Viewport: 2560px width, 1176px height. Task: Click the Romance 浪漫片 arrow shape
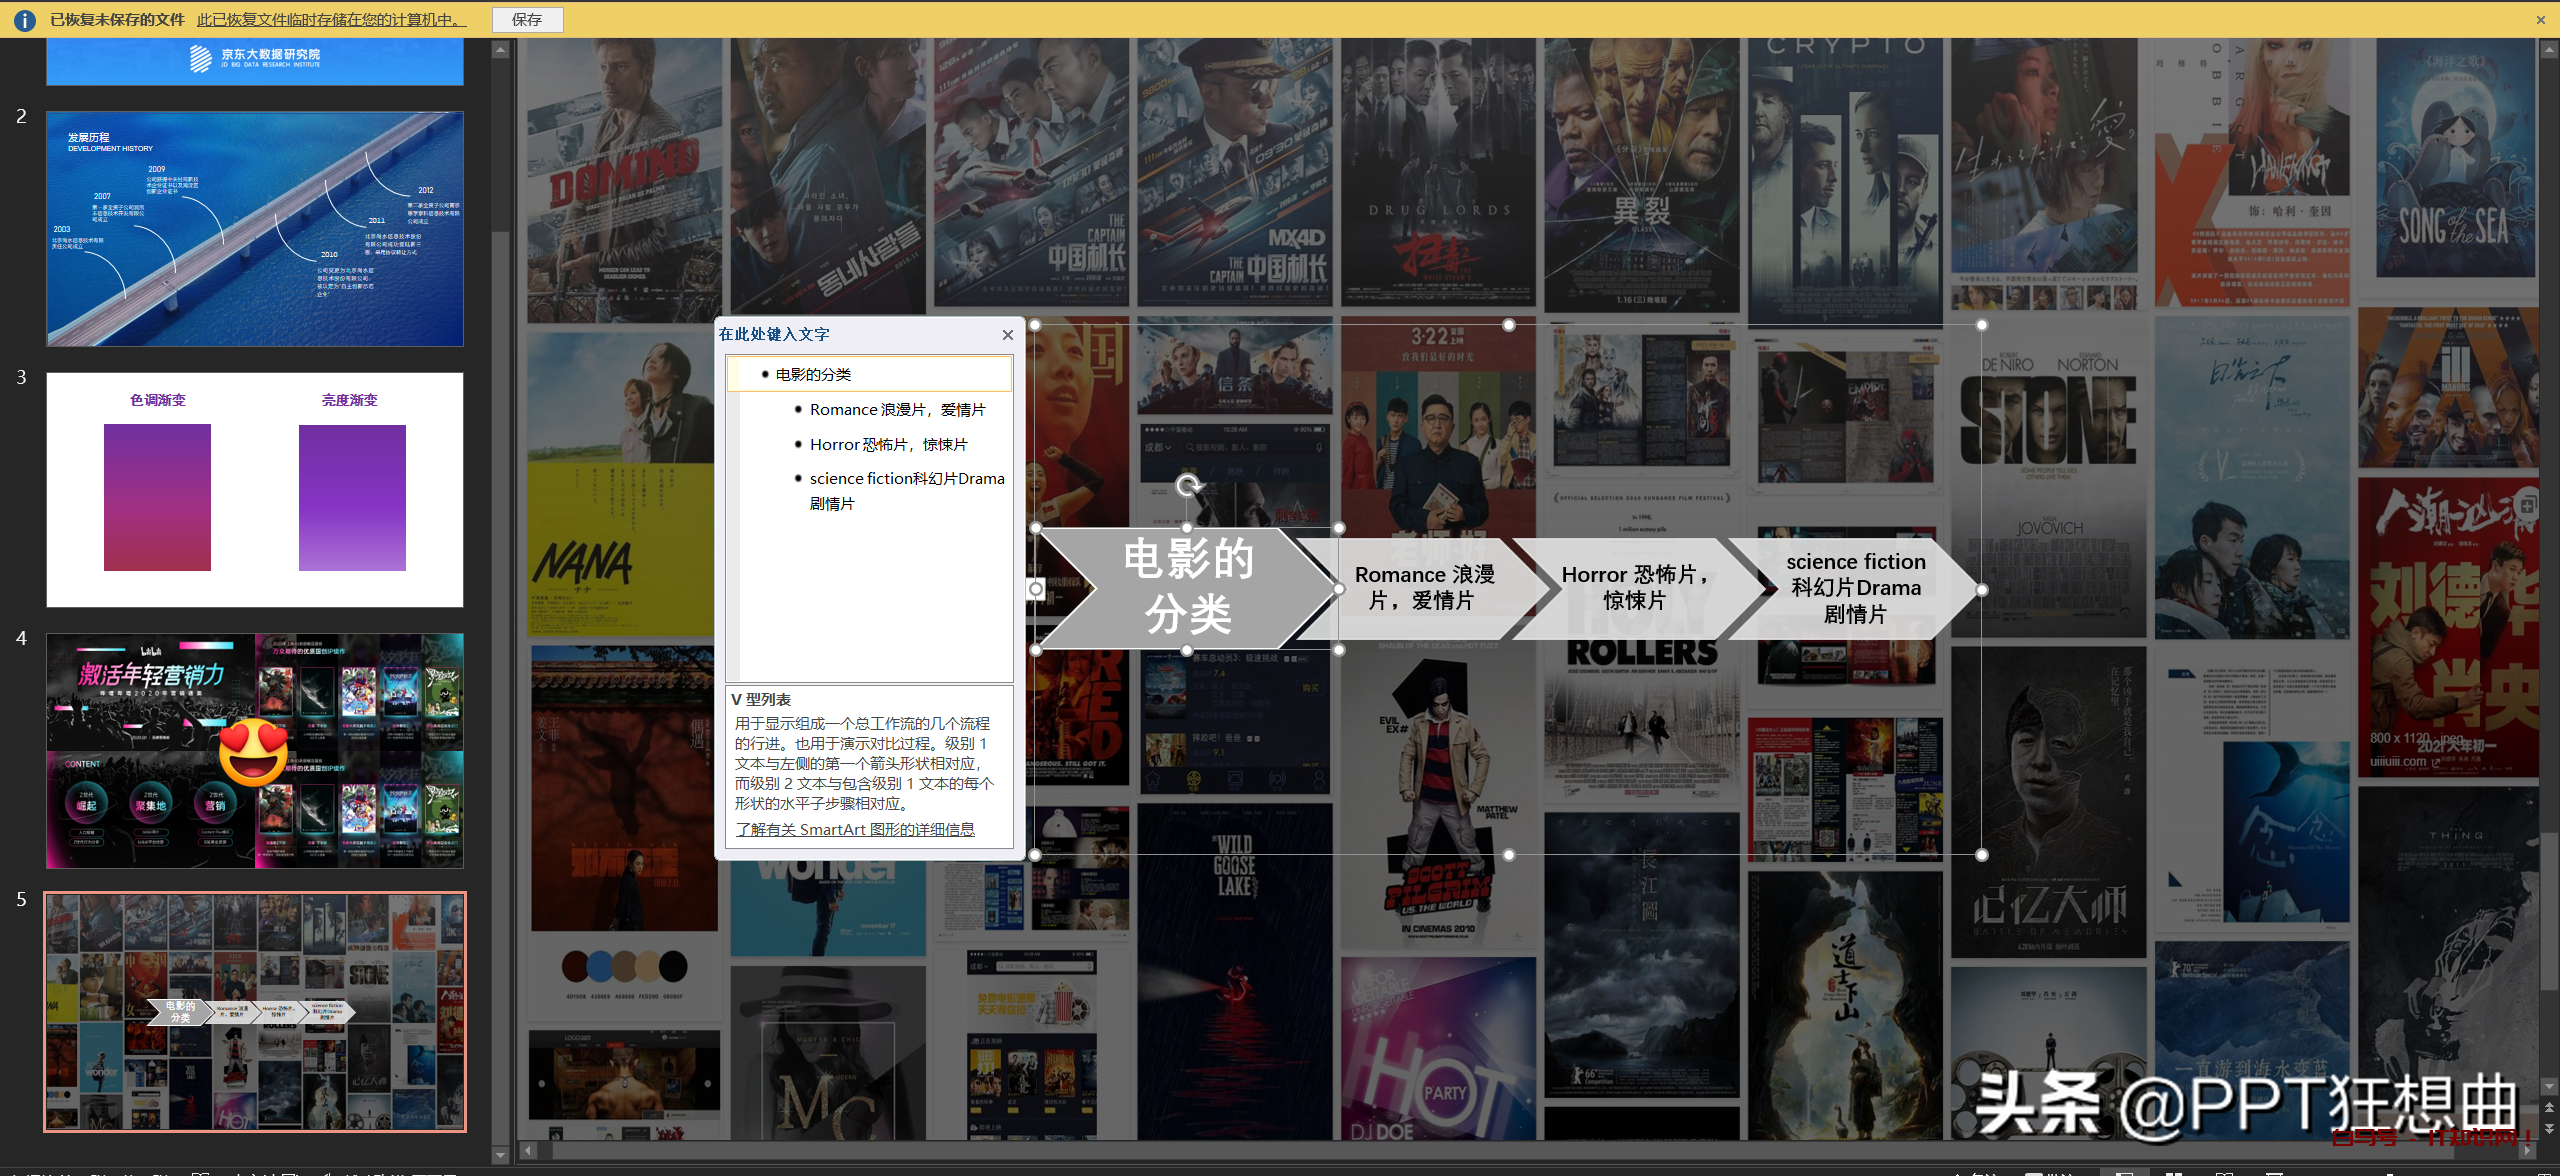(x=1424, y=588)
